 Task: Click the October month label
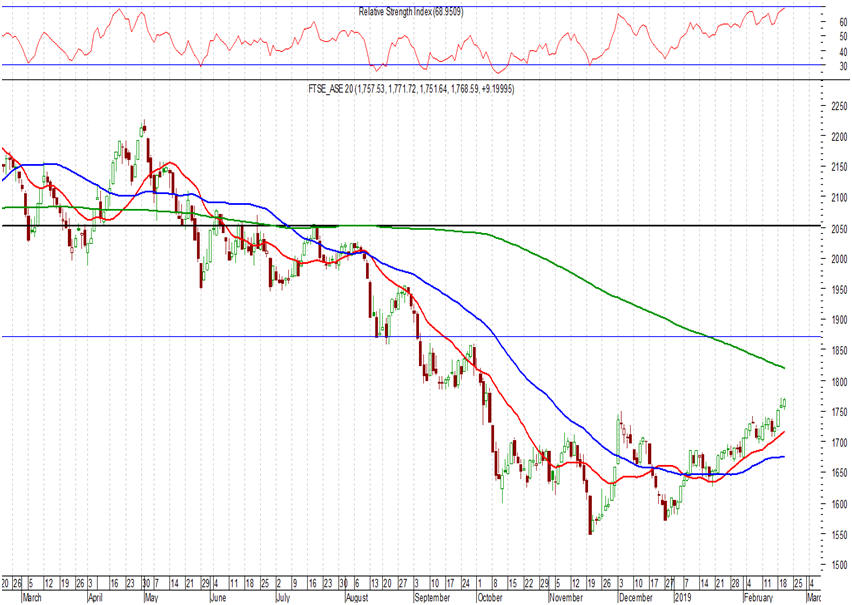[490, 597]
